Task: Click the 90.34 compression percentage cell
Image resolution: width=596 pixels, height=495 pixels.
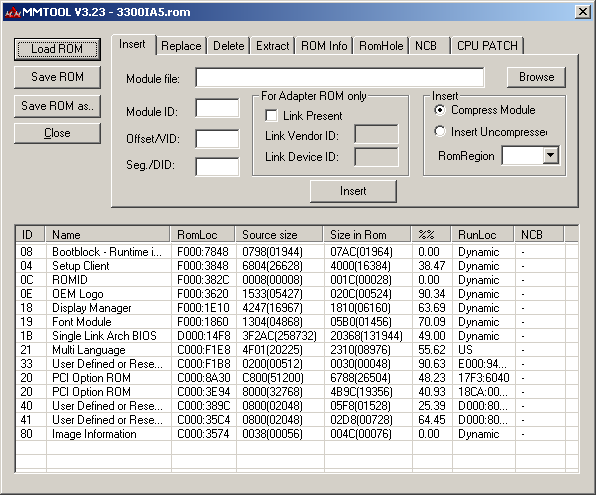Action: [x=432, y=294]
